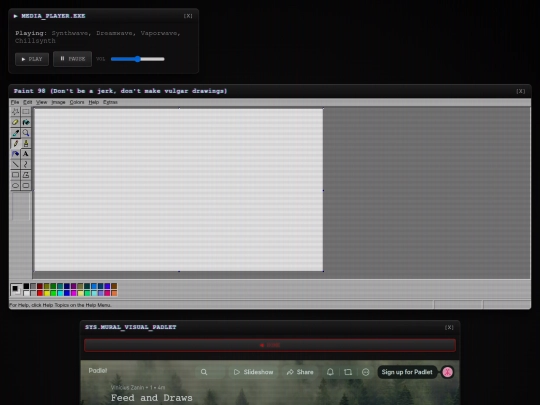This screenshot has height=405, width=540.
Task: Pick the orange color swatch
Action: click(114, 293)
